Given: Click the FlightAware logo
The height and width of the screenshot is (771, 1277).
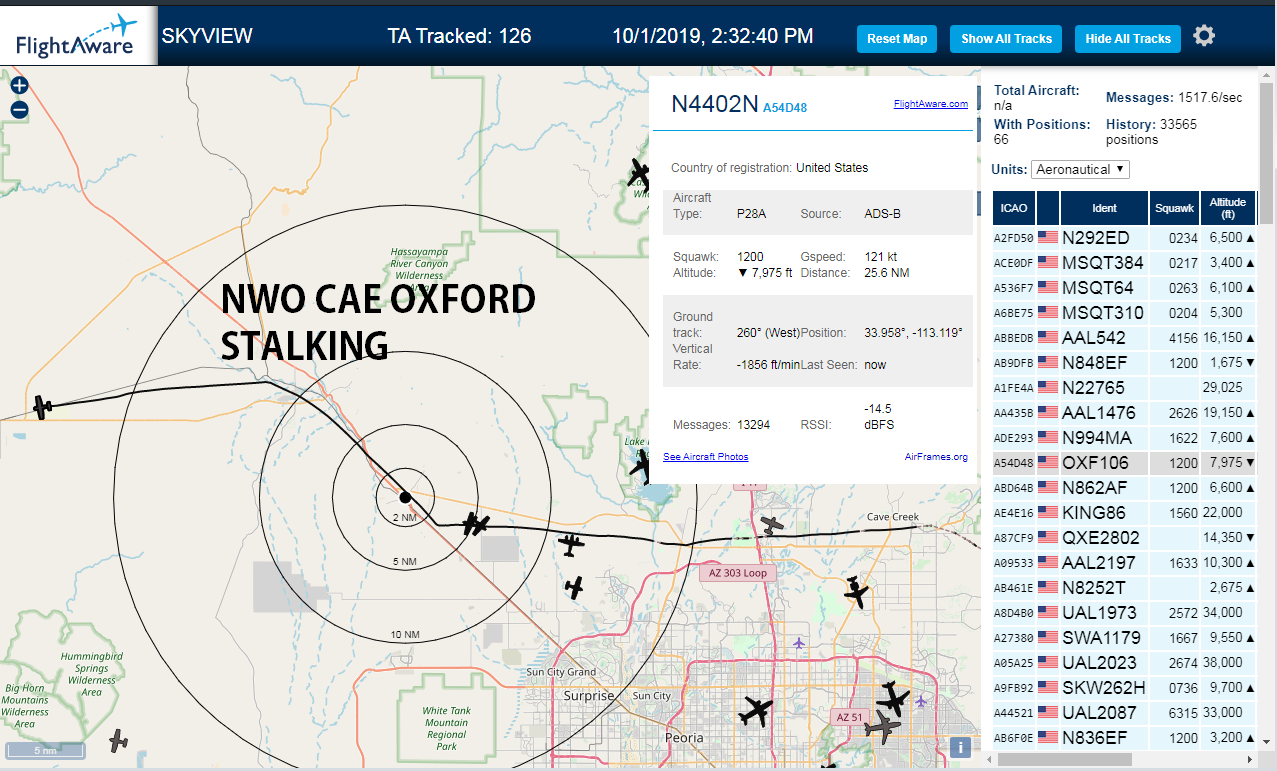Looking at the screenshot, I should coord(78,35).
